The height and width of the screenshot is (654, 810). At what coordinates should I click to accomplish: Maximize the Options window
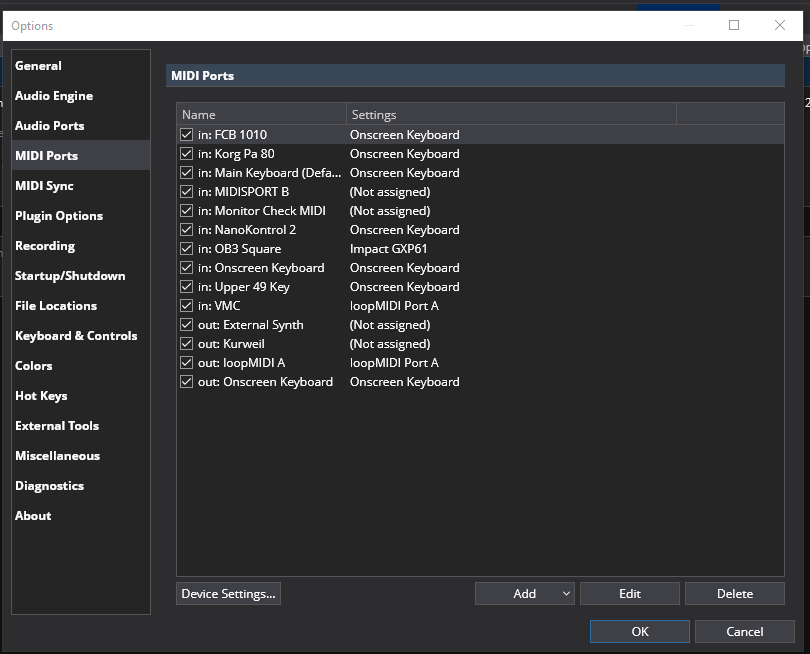click(x=734, y=26)
